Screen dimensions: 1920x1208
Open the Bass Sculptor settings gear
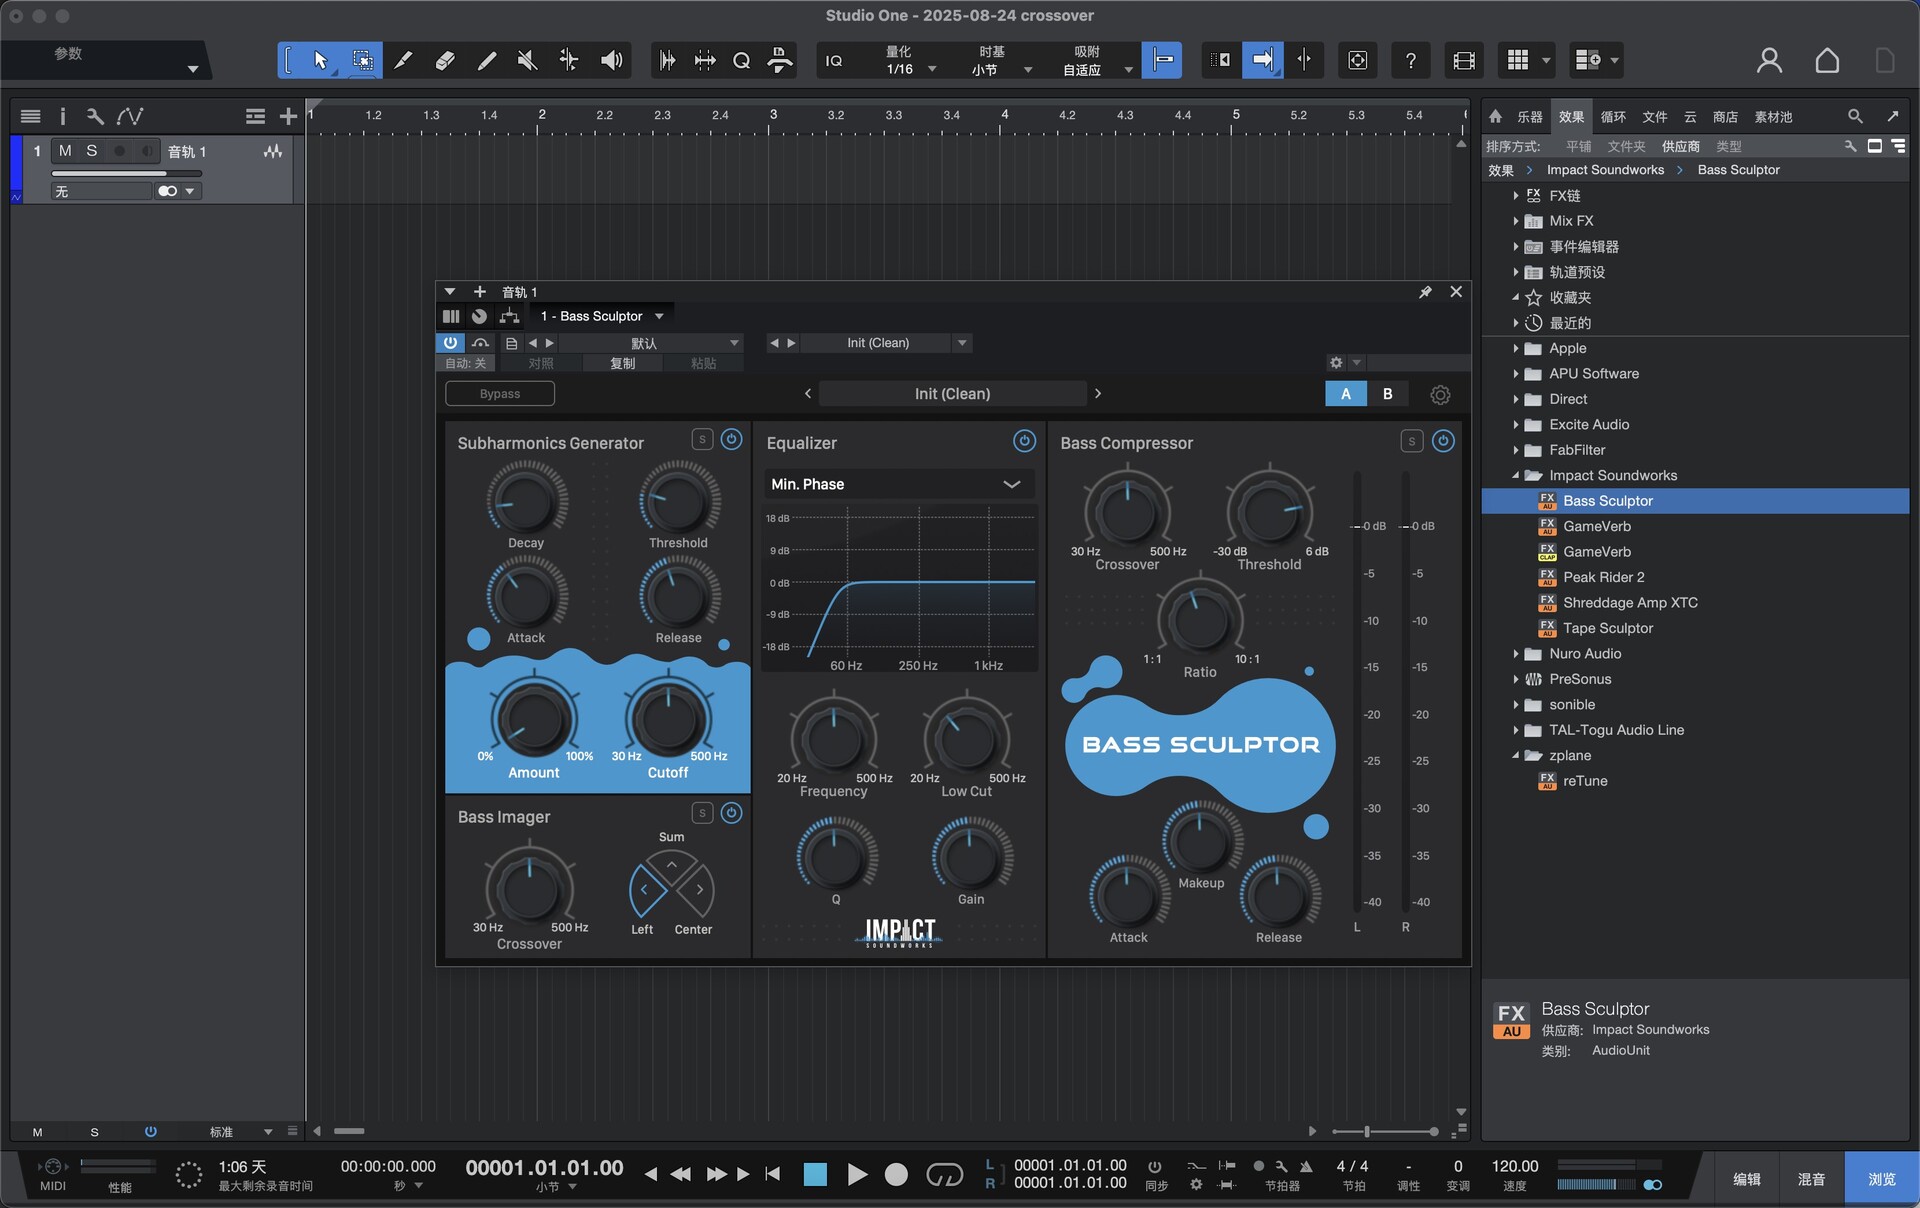[x=1440, y=395]
